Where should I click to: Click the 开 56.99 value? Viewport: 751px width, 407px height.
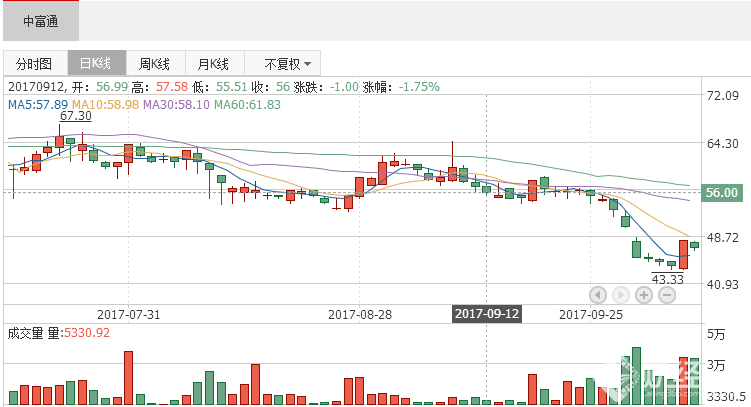click(x=112, y=87)
